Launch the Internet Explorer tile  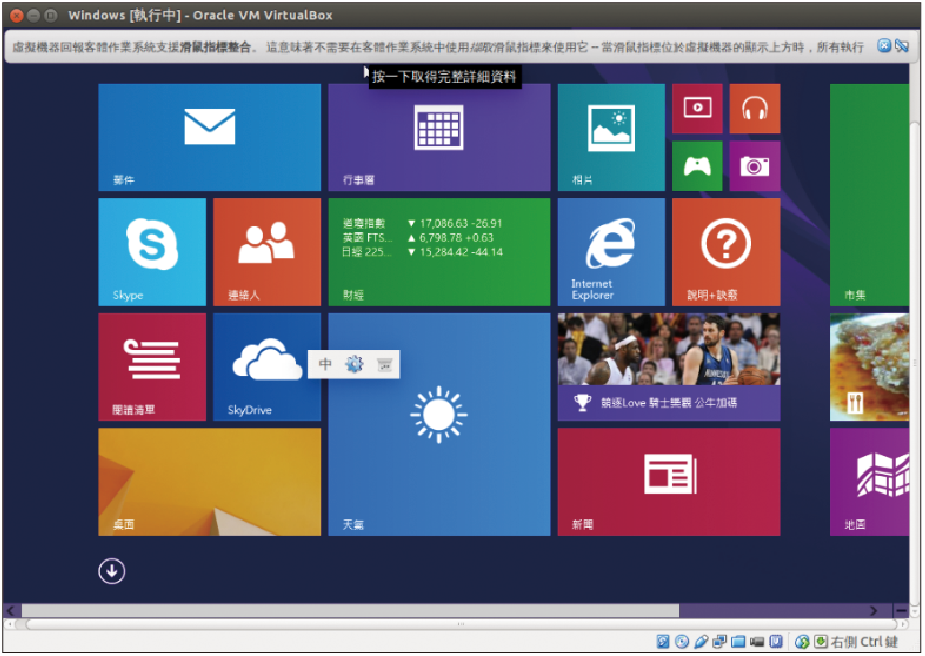coord(611,252)
